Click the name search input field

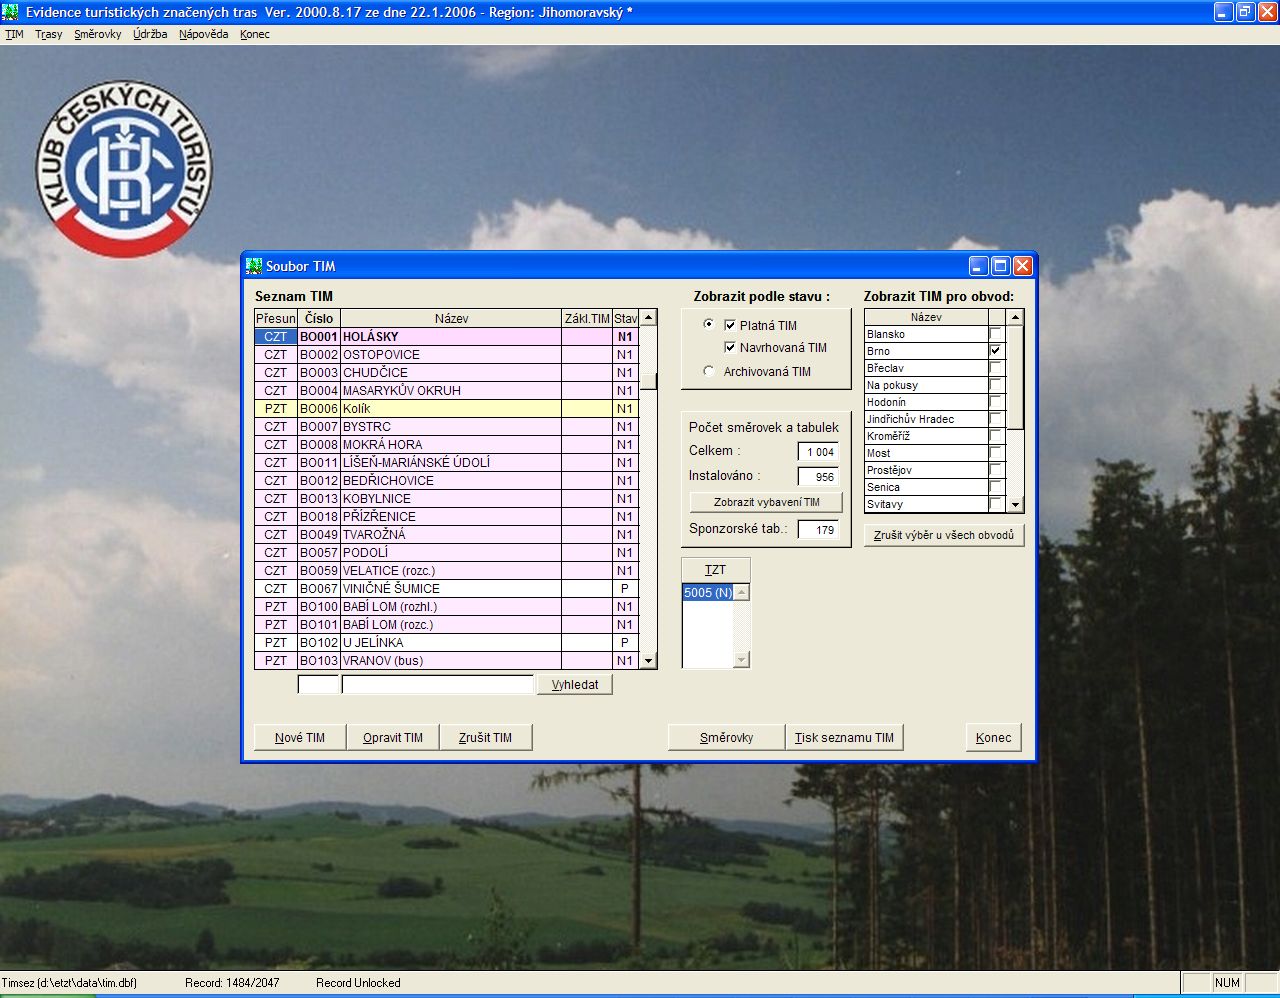(x=437, y=685)
